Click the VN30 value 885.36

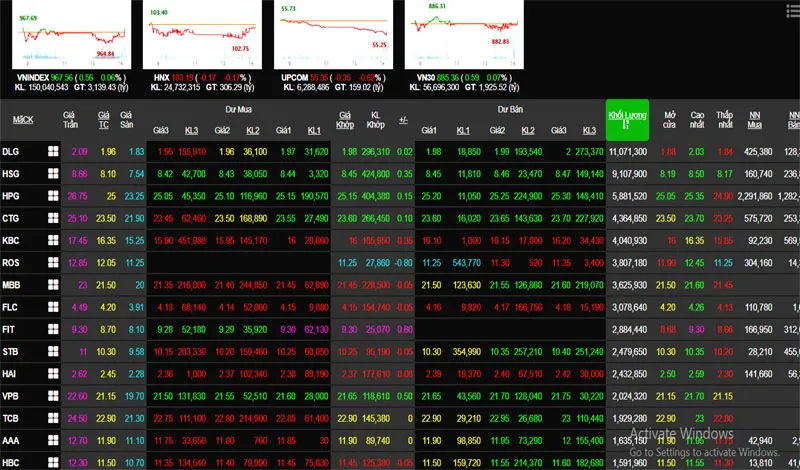pyautogui.click(x=449, y=78)
